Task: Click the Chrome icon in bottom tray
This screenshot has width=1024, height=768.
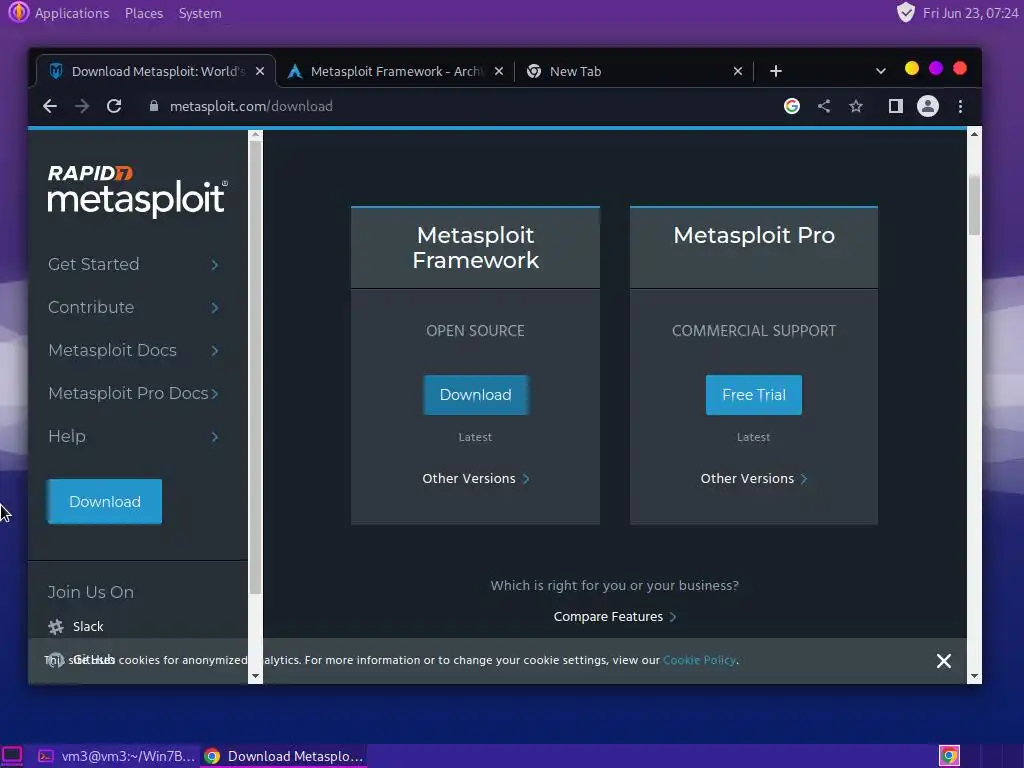Action: pyautogui.click(x=950, y=756)
